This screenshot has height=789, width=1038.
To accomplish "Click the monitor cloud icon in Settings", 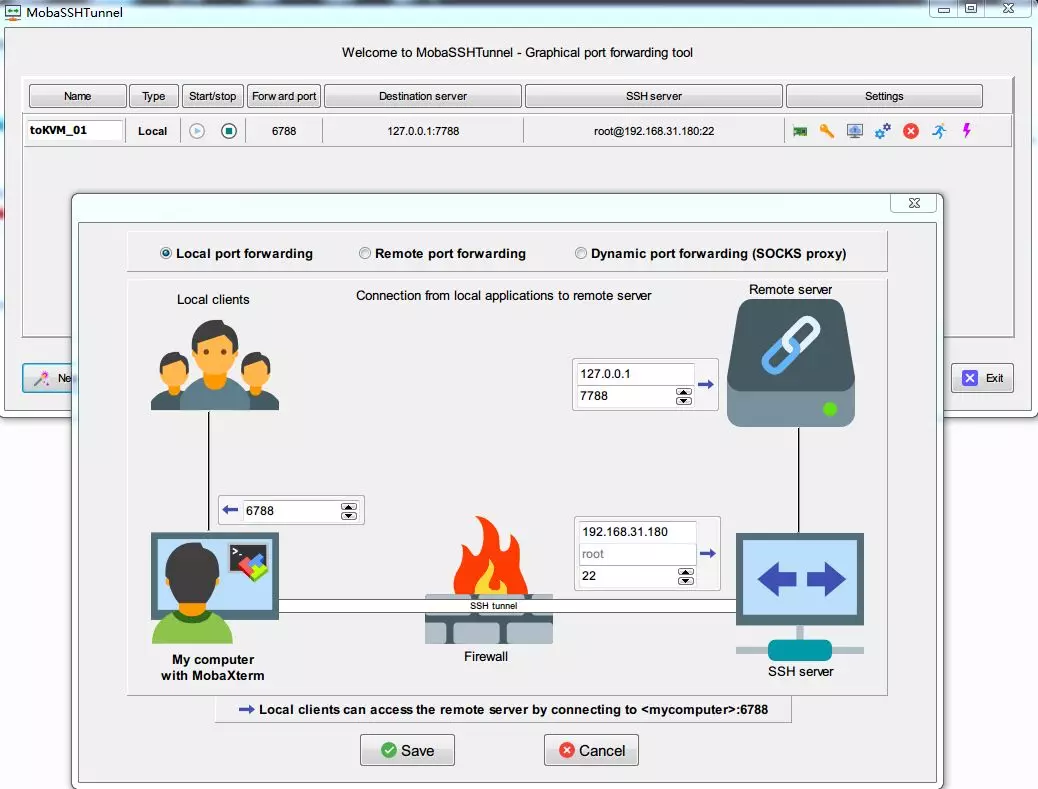I will tap(855, 131).
